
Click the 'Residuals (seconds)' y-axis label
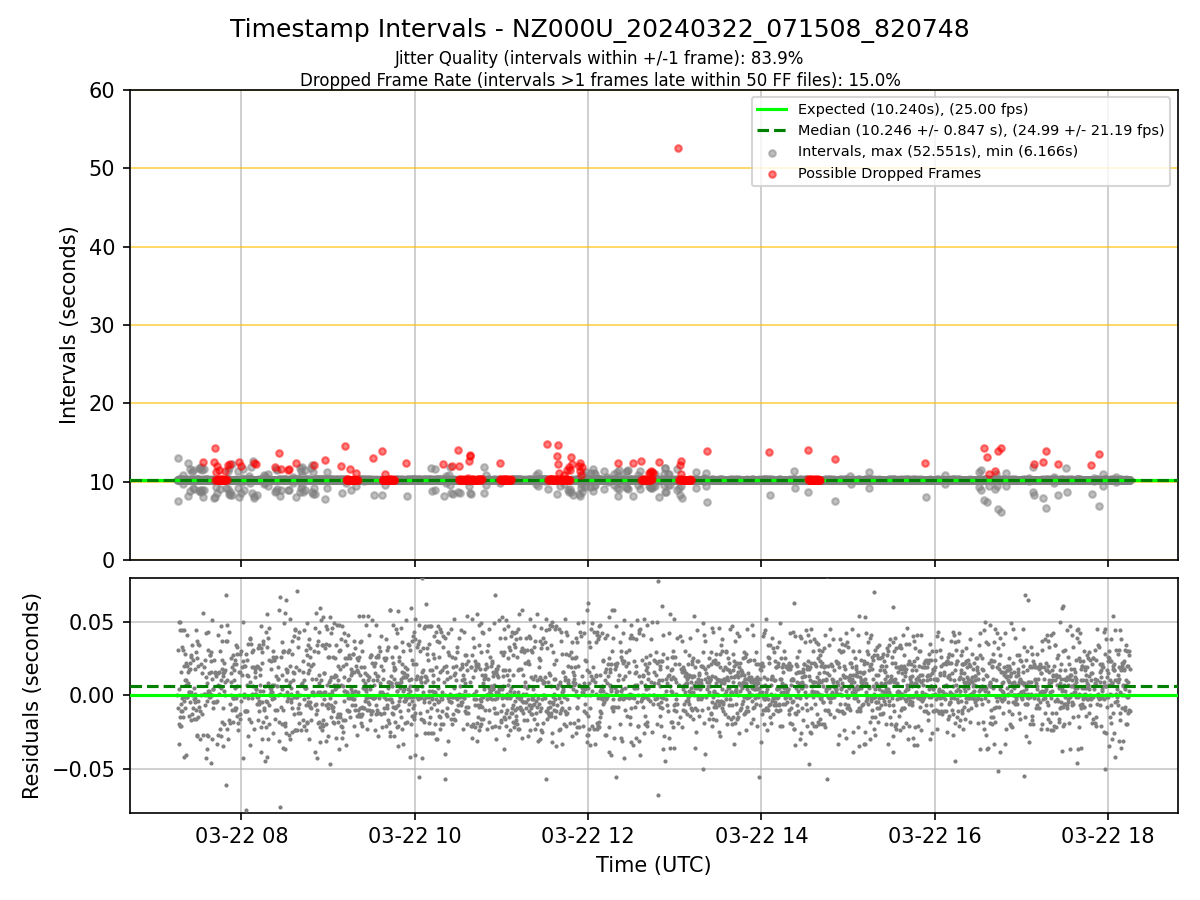pos(31,696)
